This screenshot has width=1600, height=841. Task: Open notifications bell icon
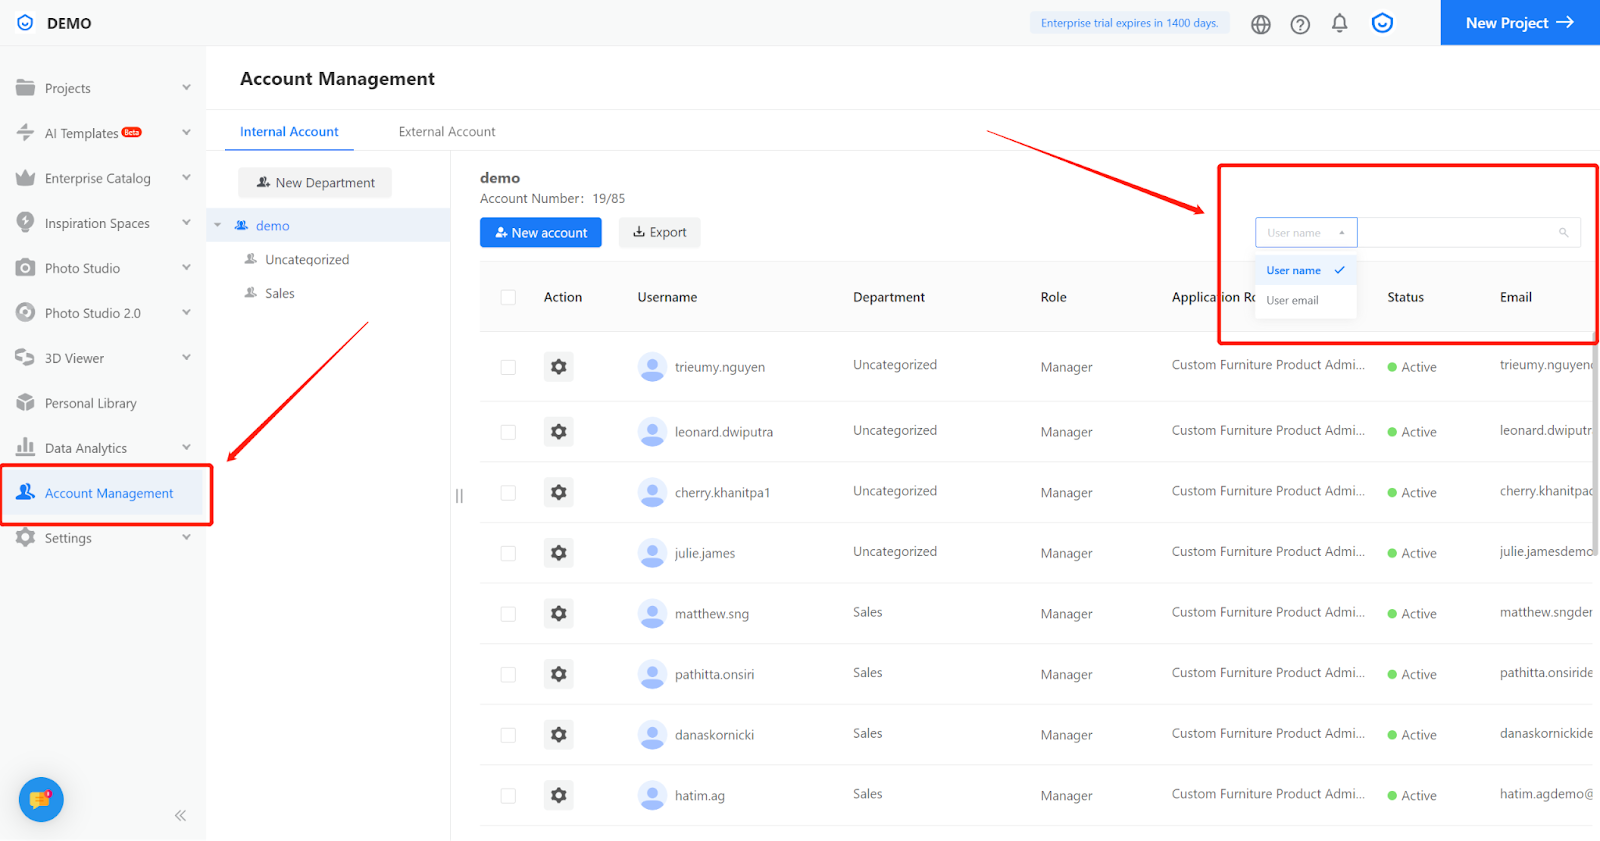coord(1339,23)
